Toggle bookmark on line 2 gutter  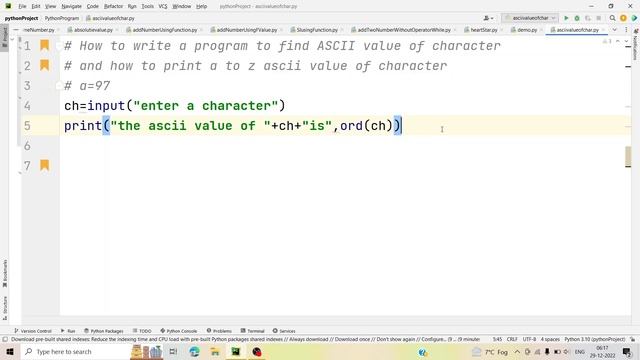pyautogui.click(x=44, y=65)
